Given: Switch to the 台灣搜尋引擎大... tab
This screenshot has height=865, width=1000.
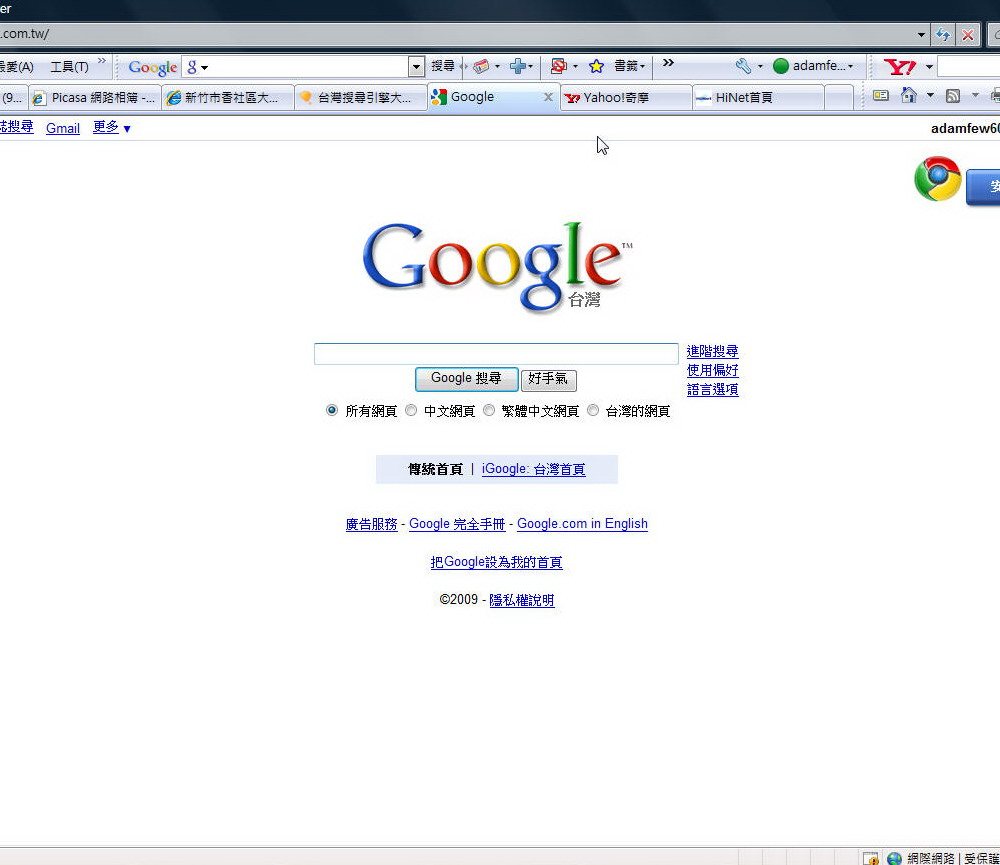Looking at the screenshot, I should [361, 98].
